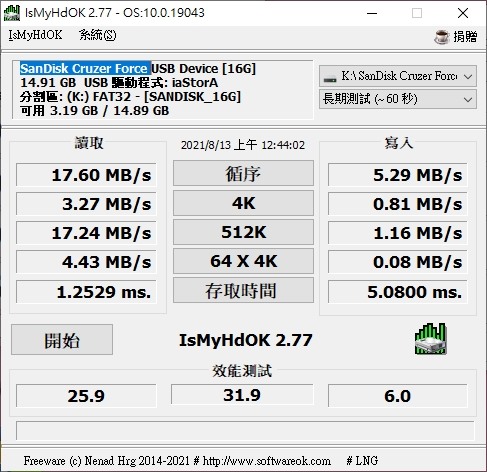This screenshot has width=487, height=472.
Task: Click the 14.91 GB USB 驅動程式 line
Action: pyautogui.click(x=119, y=83)
